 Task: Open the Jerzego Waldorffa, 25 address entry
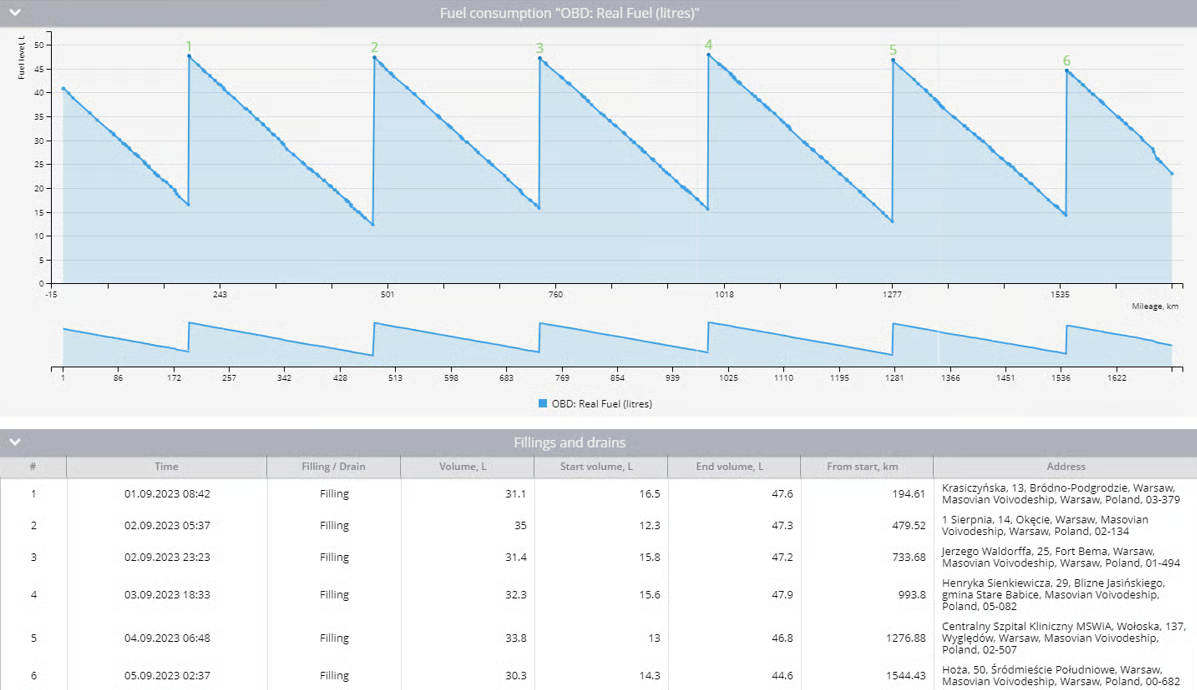coord(1060,557)
